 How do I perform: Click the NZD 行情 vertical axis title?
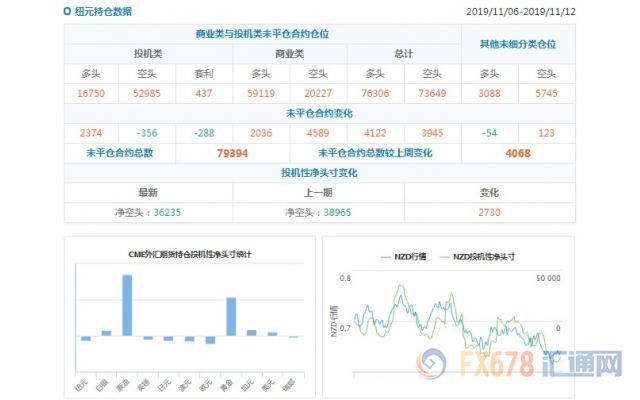click(x=334, y=321)
